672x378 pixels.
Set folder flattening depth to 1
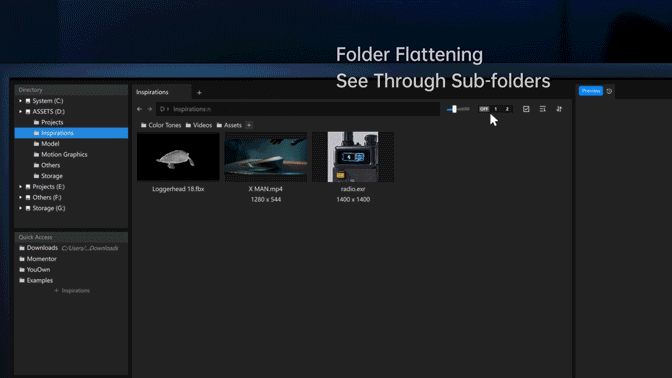pyautogui.click(x=495, y=109)
